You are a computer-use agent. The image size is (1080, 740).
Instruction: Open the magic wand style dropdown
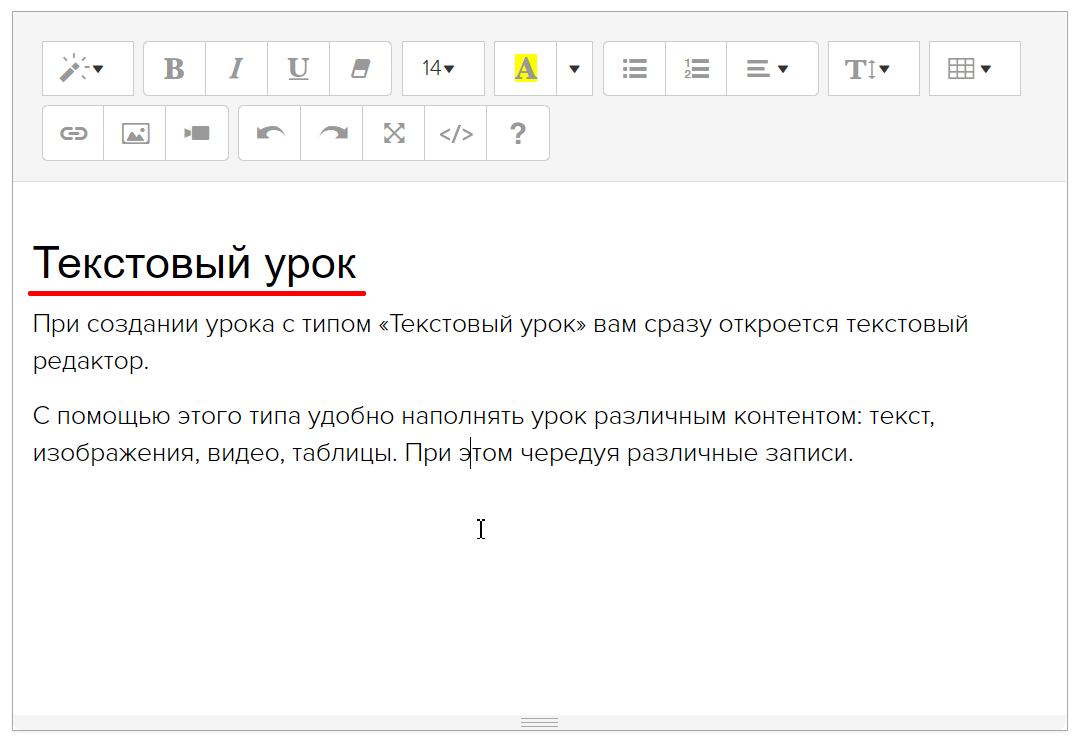(87, 69)
